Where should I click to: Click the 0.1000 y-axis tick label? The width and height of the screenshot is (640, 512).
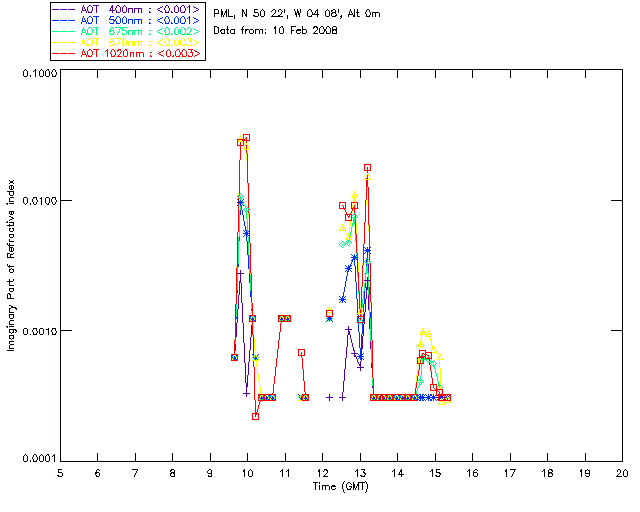tap(38, 74)
